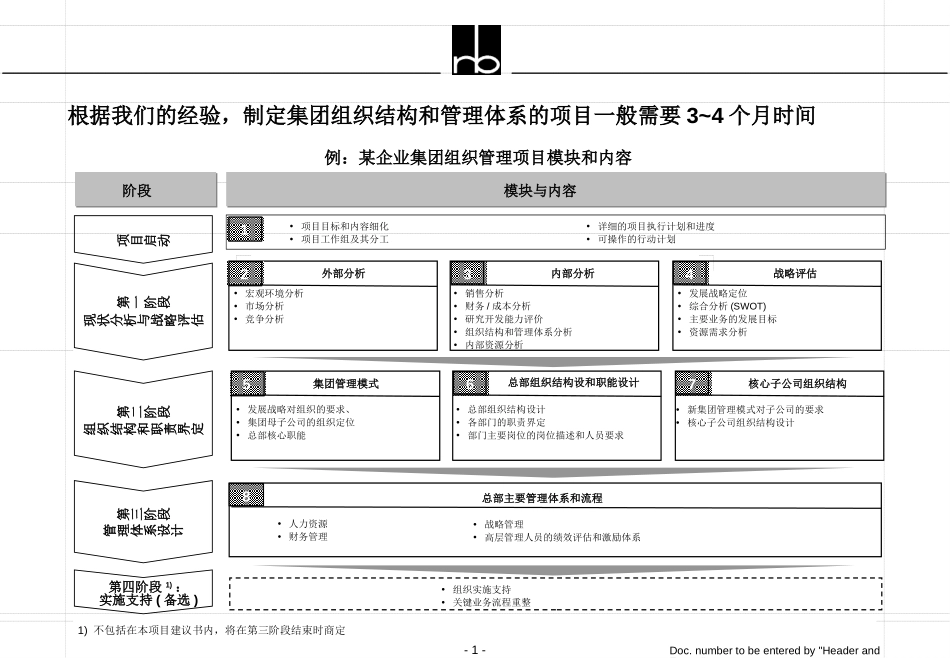The height and width of the screenshot is (658, 950).
Task: Click the page number - 1 -
Action: click(475, 650)
